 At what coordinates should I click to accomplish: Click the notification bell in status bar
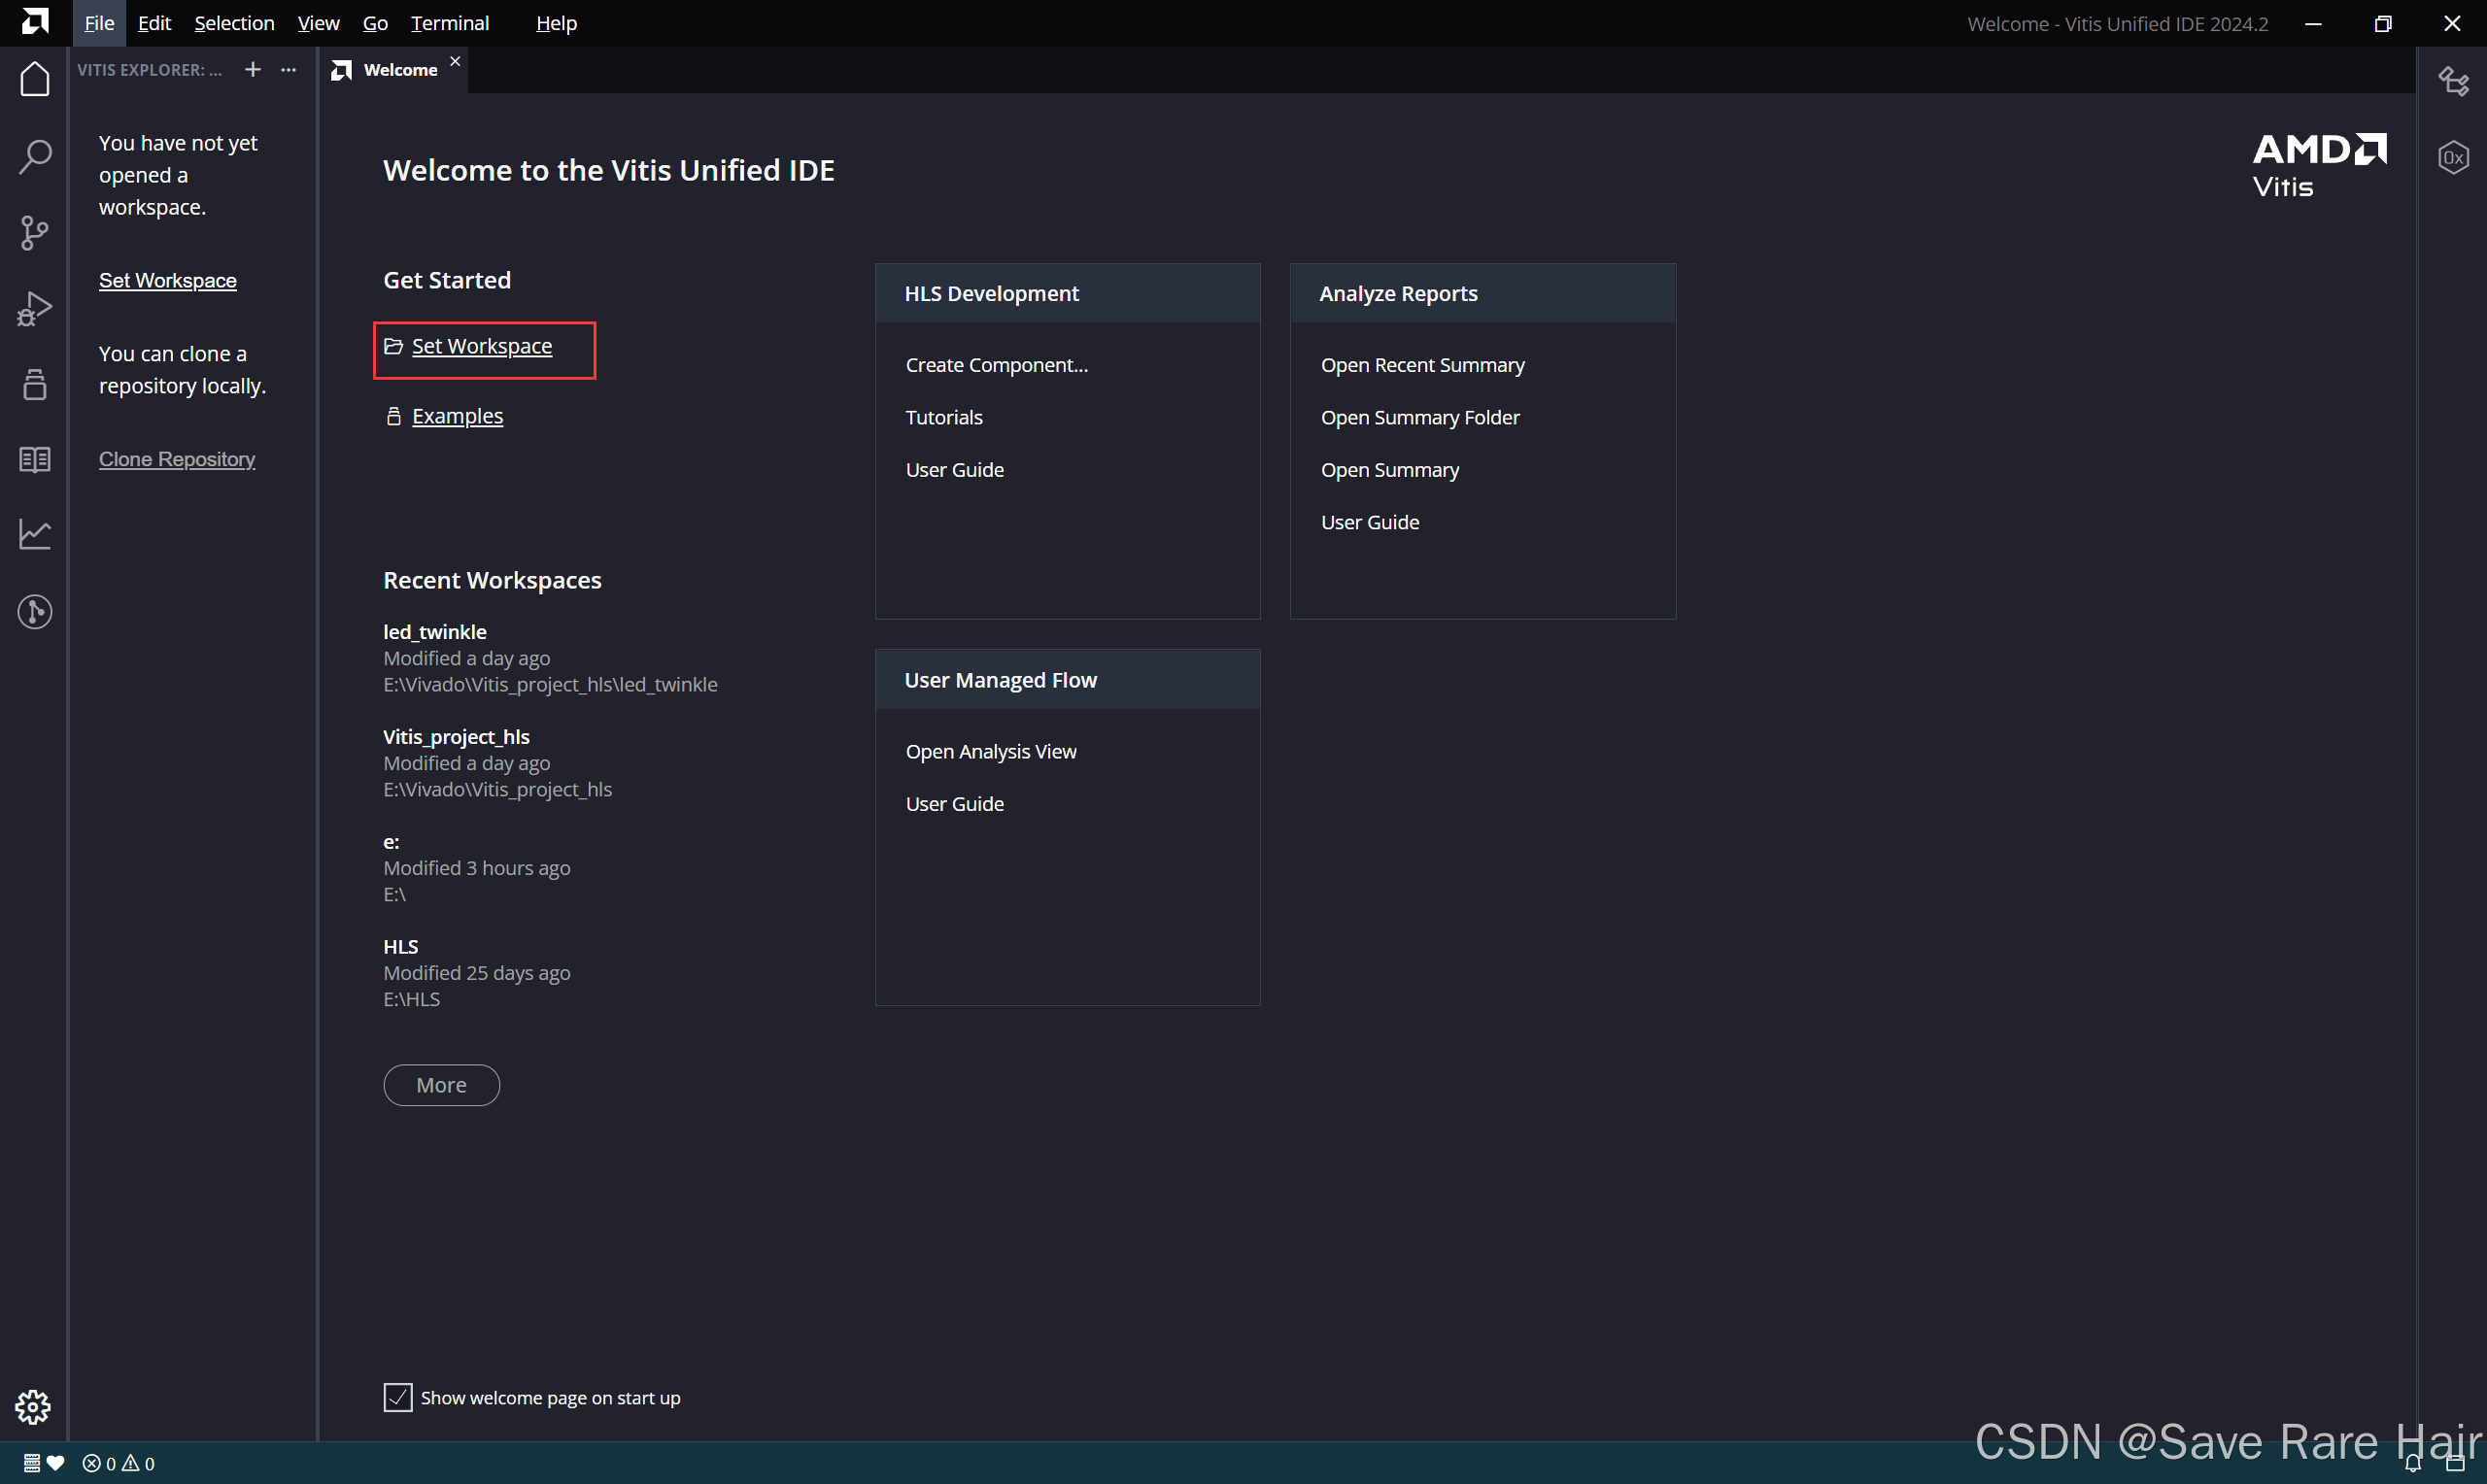click(2413, 1463)
